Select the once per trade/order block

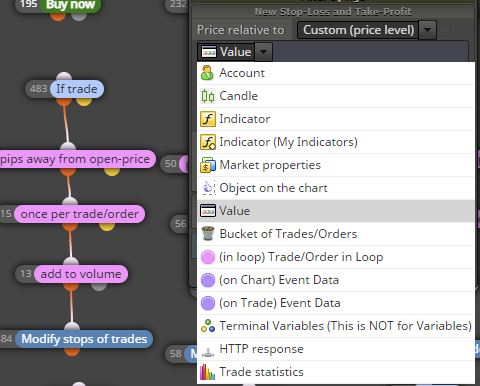point(80,214)
